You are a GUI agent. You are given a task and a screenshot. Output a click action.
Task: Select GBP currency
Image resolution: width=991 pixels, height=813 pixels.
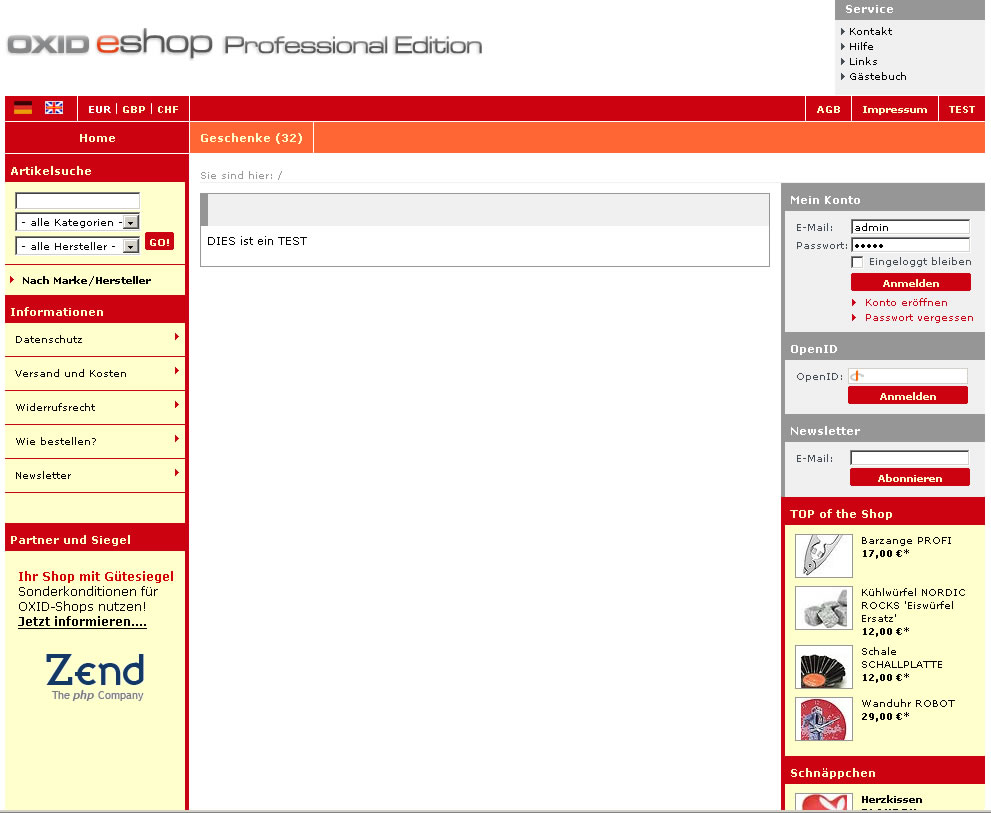tap(134, 109)
